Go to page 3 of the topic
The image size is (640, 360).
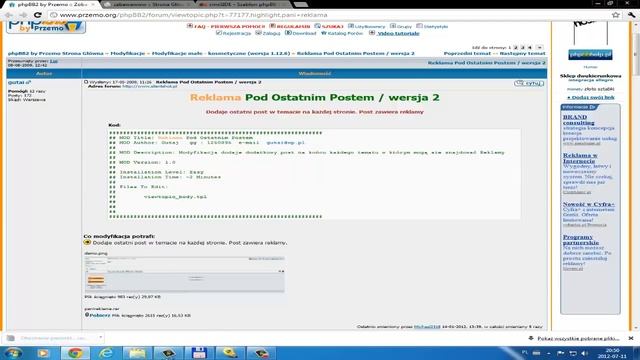point(522,48)
